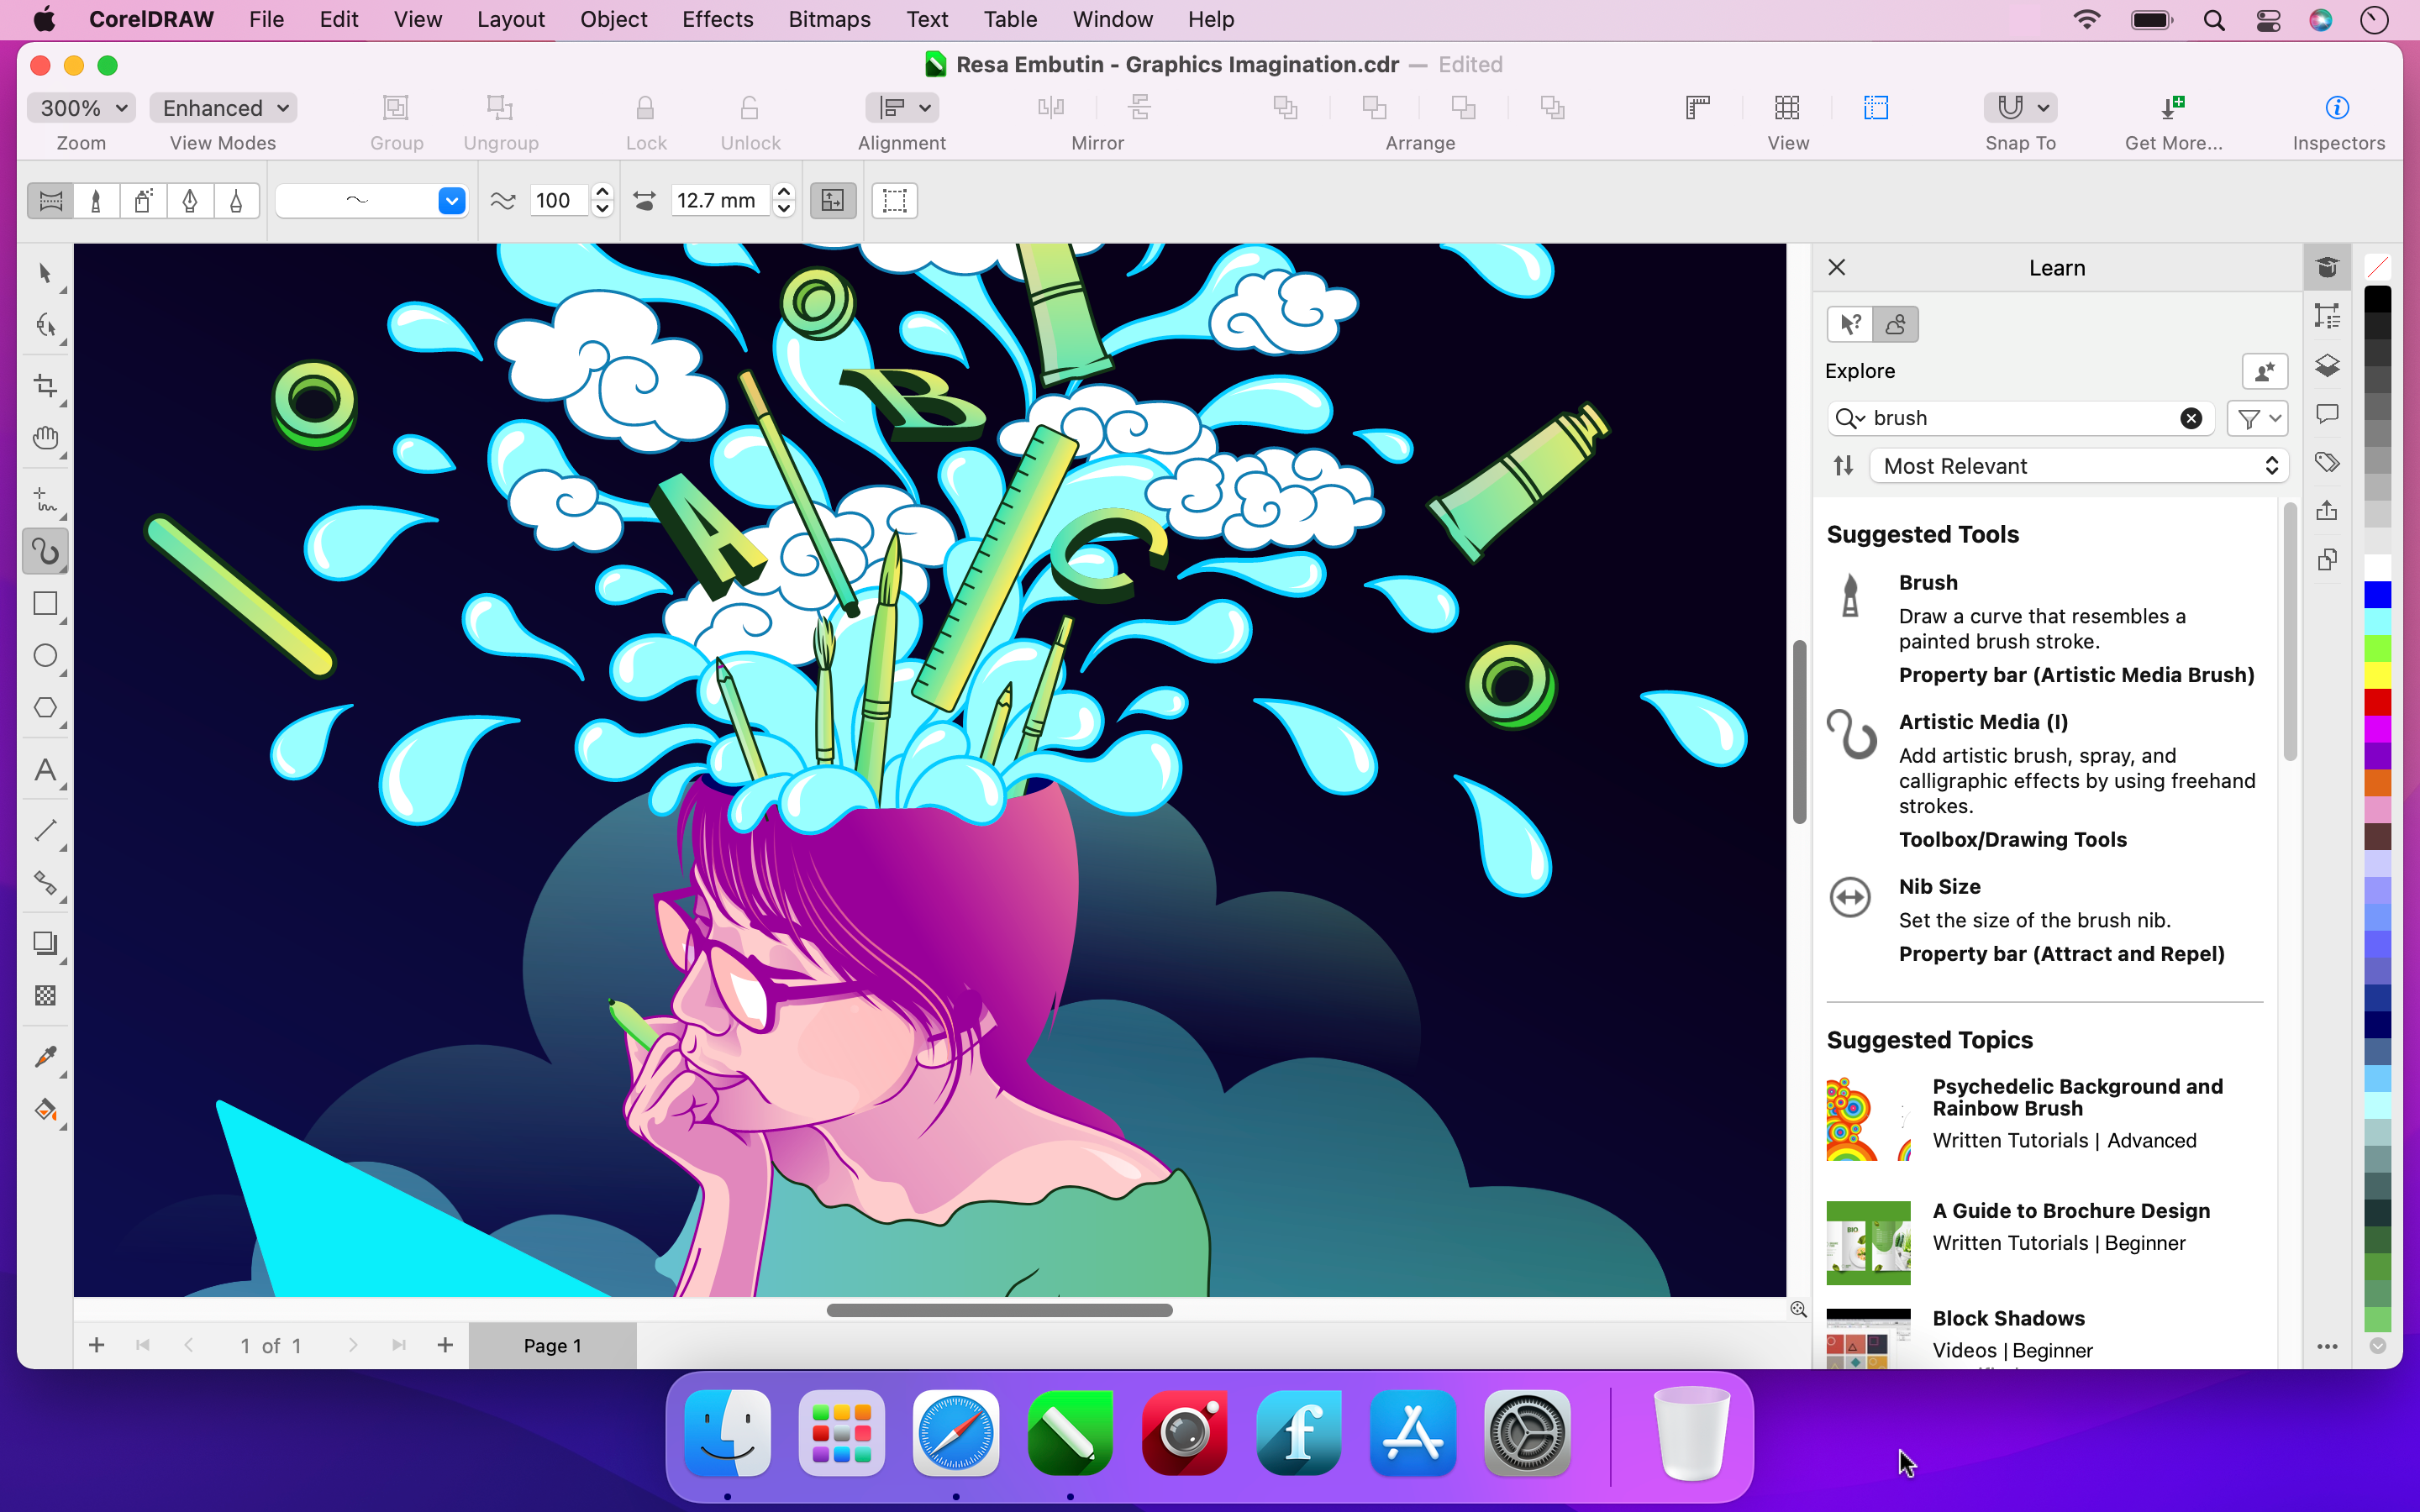Change the Most Relevant sort order
Screen dimensions: 2420x1512
(2077, 465)
